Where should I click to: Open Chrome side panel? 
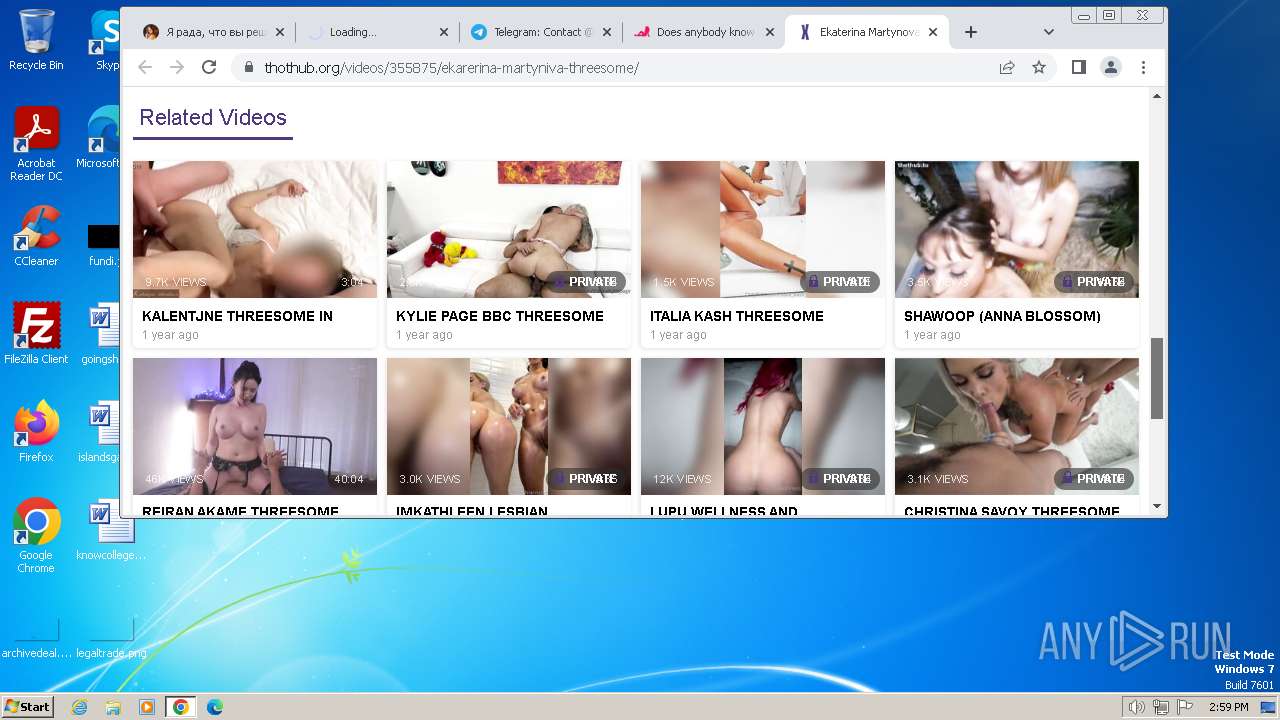(x=1078, y=67)
